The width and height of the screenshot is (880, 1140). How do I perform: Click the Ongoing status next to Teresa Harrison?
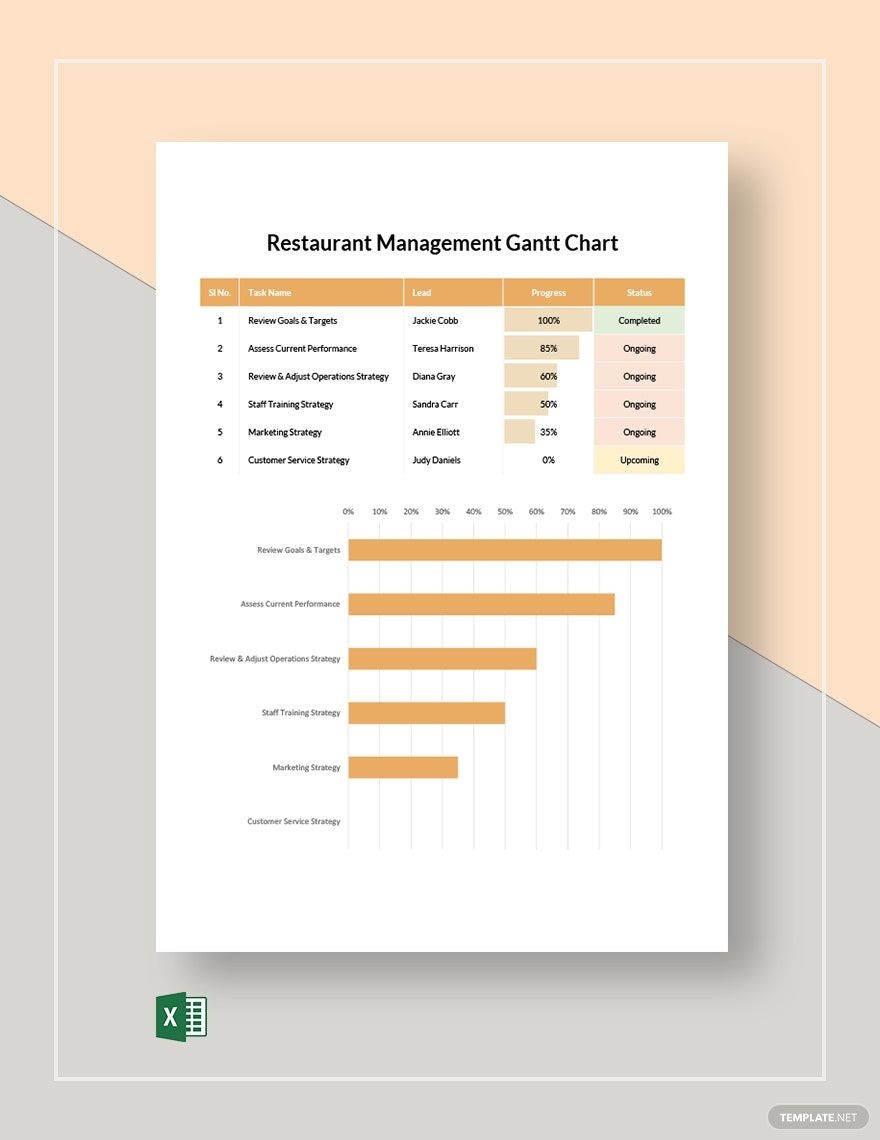pyautogui.click(x=639, y=348)
